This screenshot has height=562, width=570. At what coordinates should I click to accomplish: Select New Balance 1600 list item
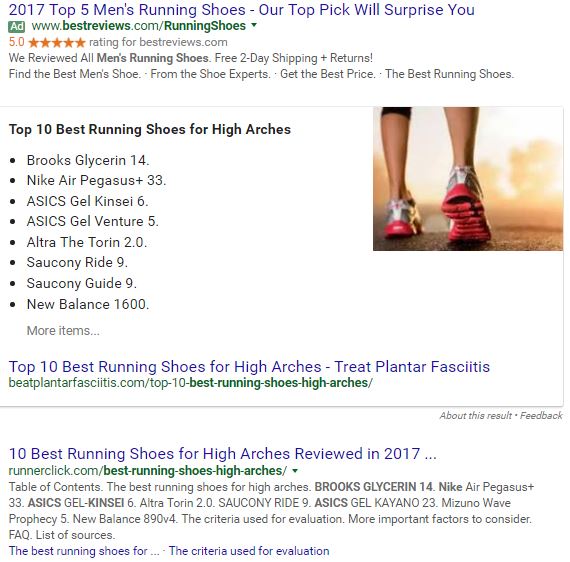(88, 304)
